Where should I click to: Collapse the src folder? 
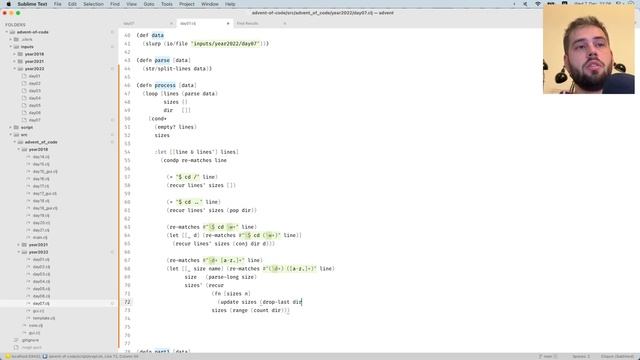[x=11, y=135]
